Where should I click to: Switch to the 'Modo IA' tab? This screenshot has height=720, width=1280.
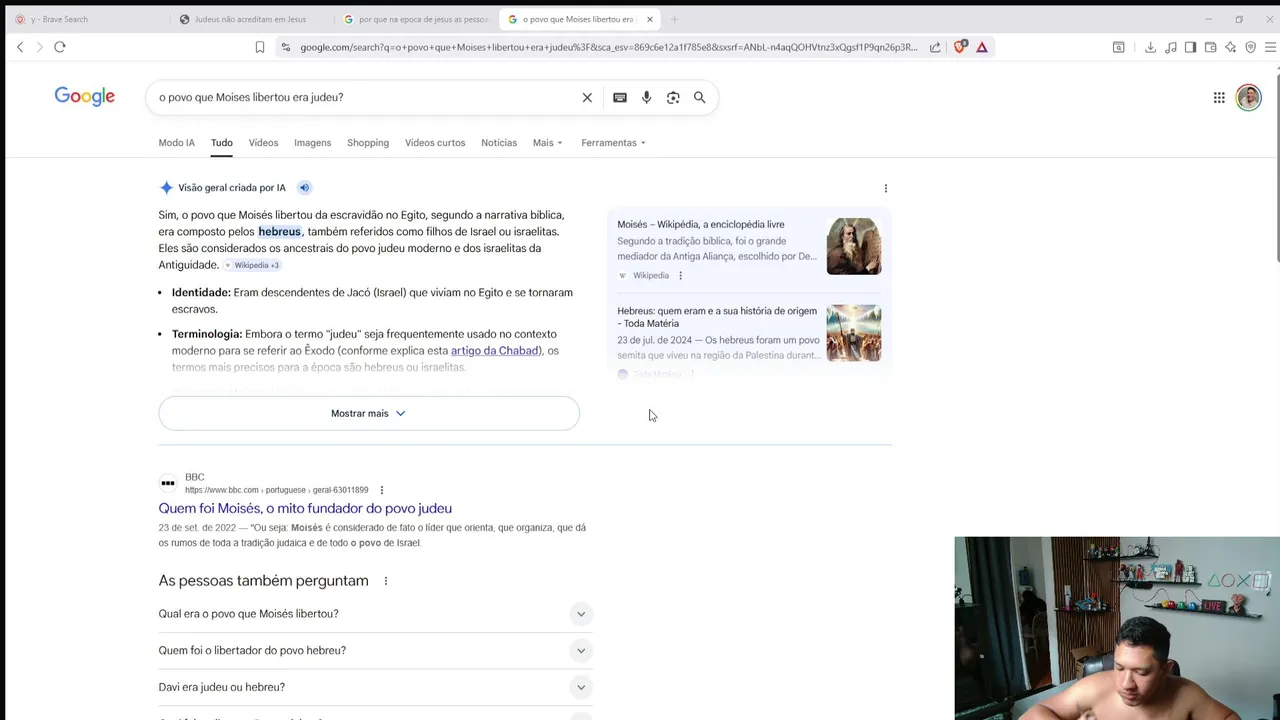coord(176,143)
